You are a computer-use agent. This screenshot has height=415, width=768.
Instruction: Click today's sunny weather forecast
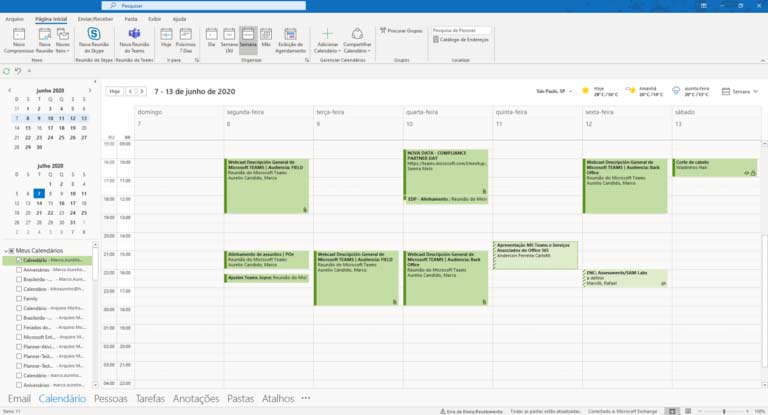[x=600, y=91]
